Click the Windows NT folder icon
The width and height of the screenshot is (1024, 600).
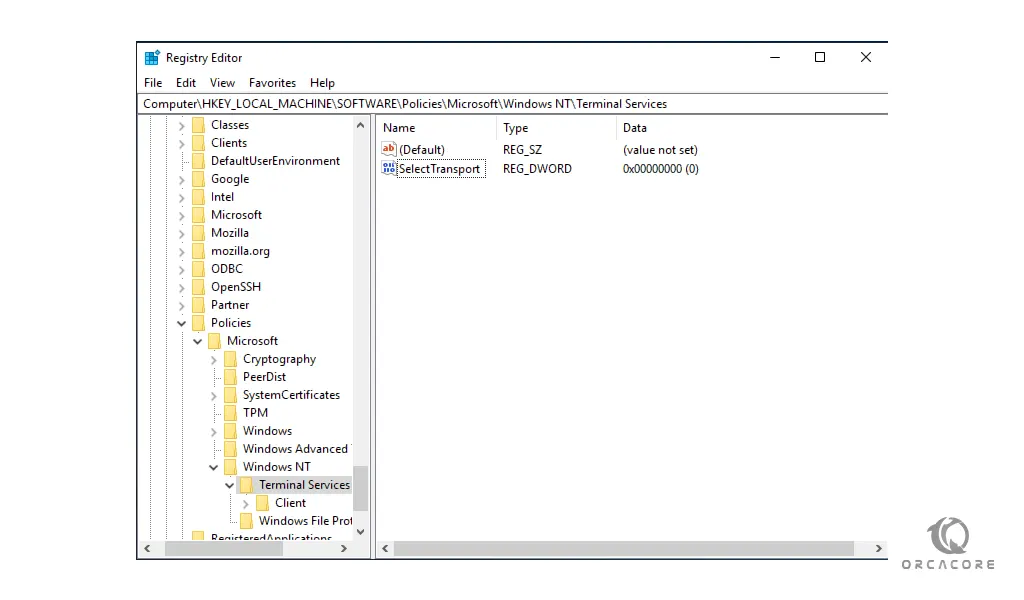click(231, 467)
